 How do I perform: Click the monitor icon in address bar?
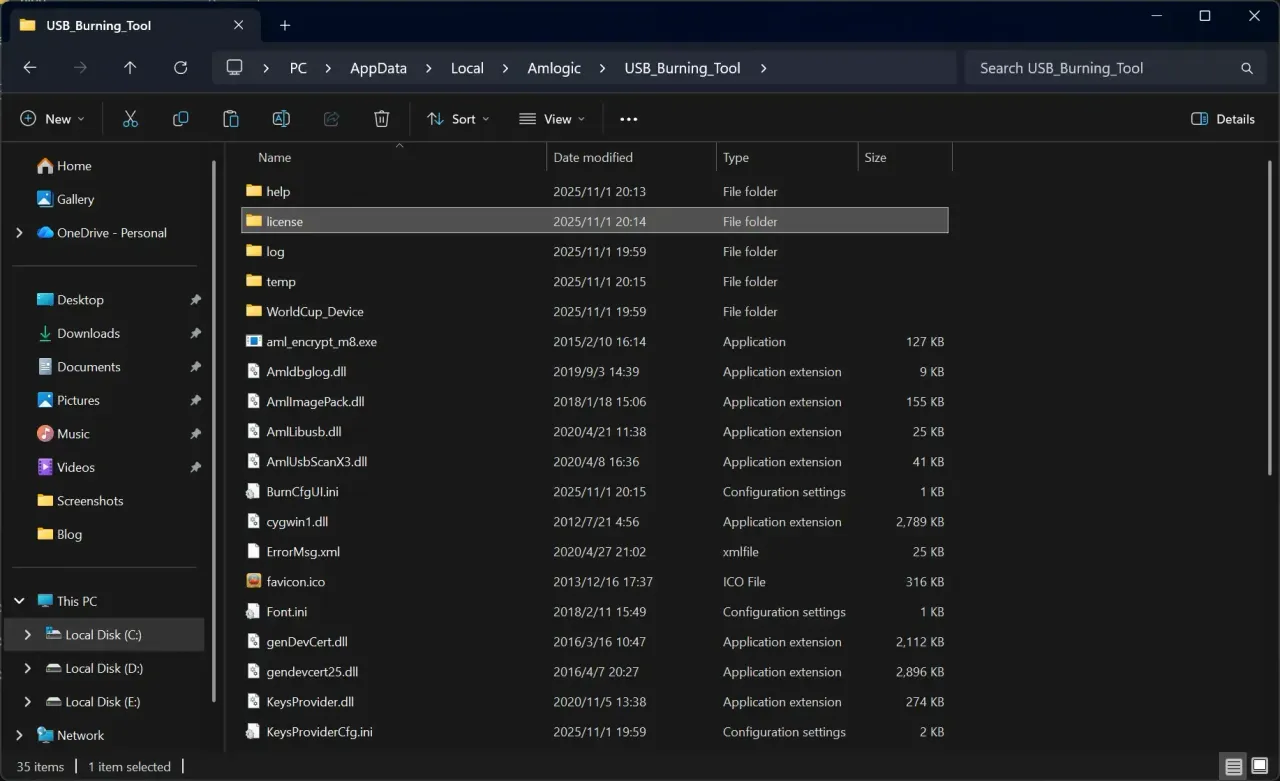click(x=235, y=68)
